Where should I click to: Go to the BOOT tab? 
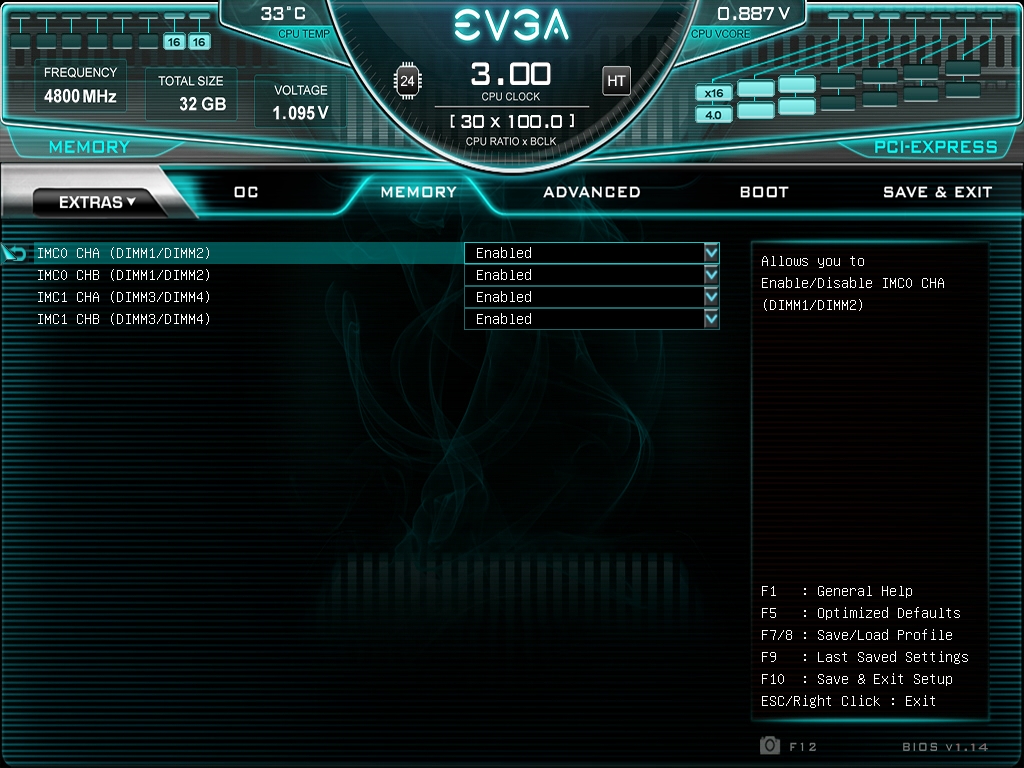tap(764, 192)
